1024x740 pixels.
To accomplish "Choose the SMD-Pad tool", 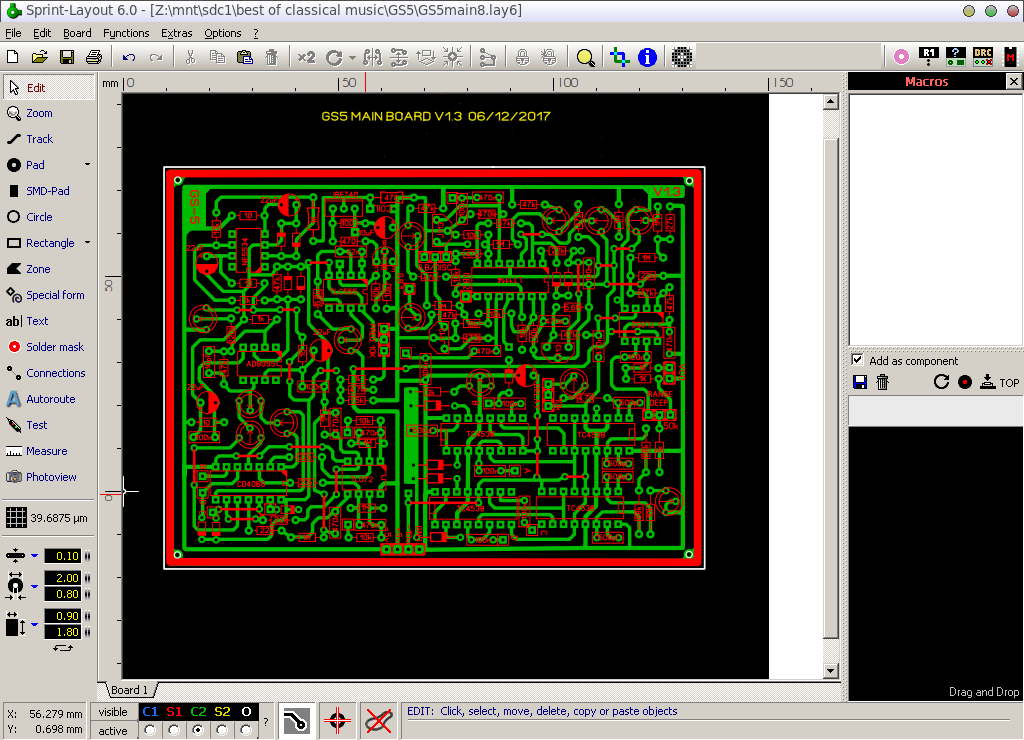I will (x=47, y=191).
